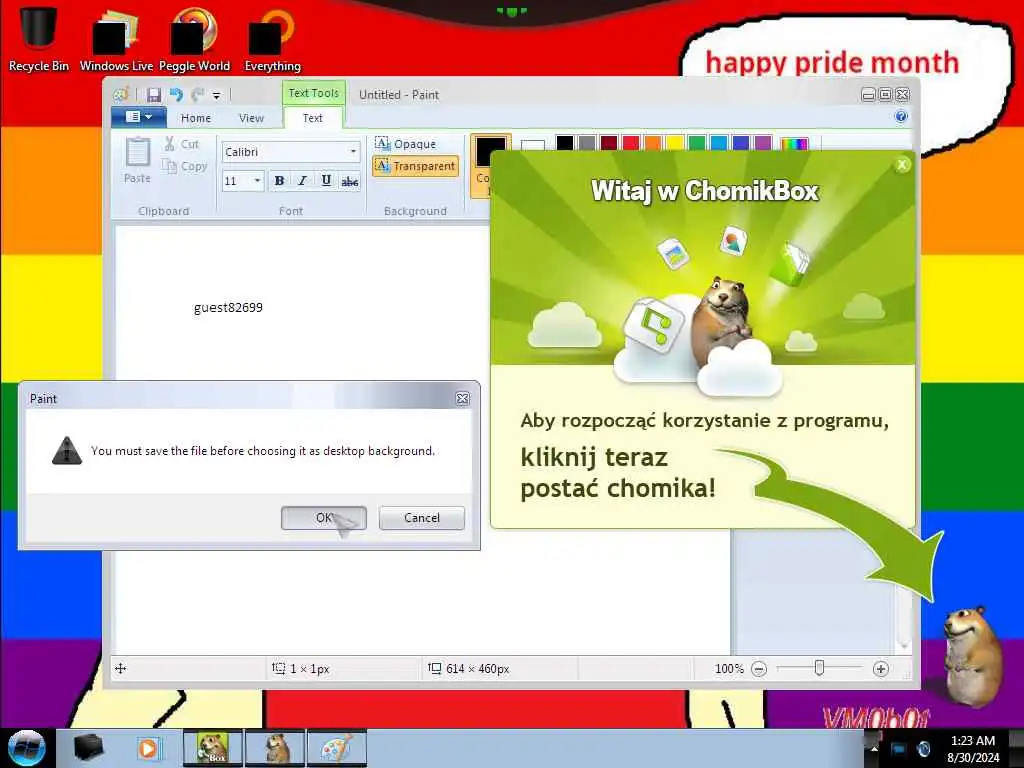Click the zoom out minus button
This screenshot has width=1024, height=768.
759,669
